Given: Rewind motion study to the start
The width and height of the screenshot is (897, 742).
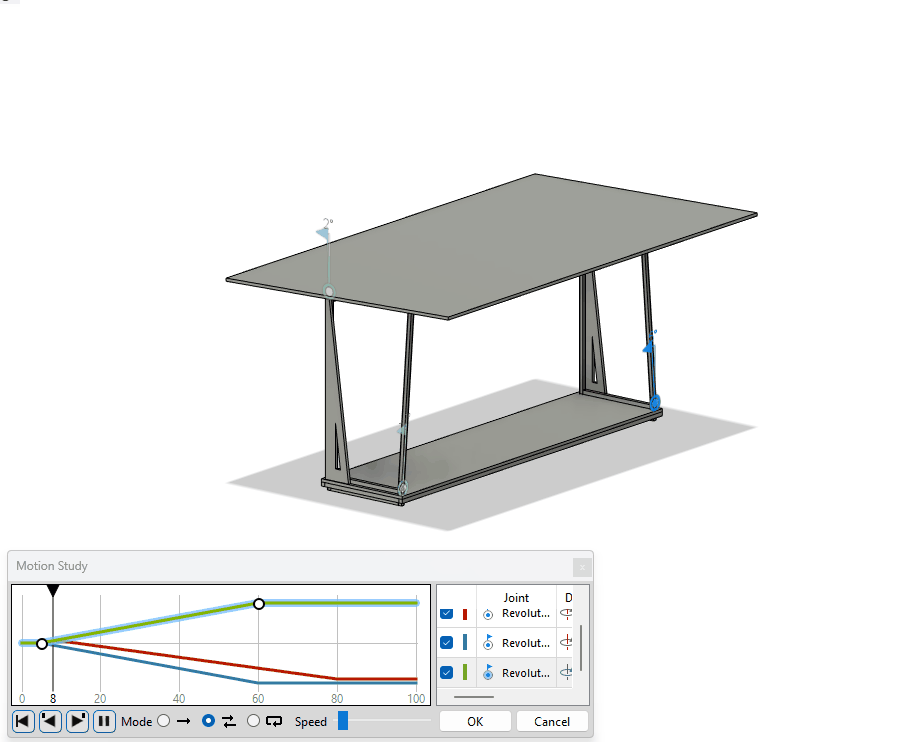Looking at the screenshot, I should tap(23, 721).
